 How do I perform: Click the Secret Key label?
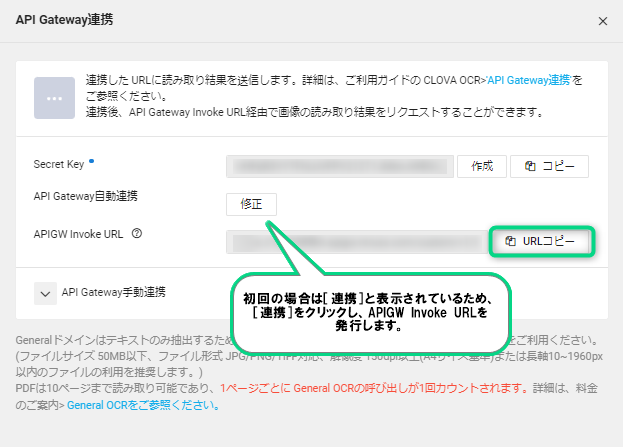59,164
